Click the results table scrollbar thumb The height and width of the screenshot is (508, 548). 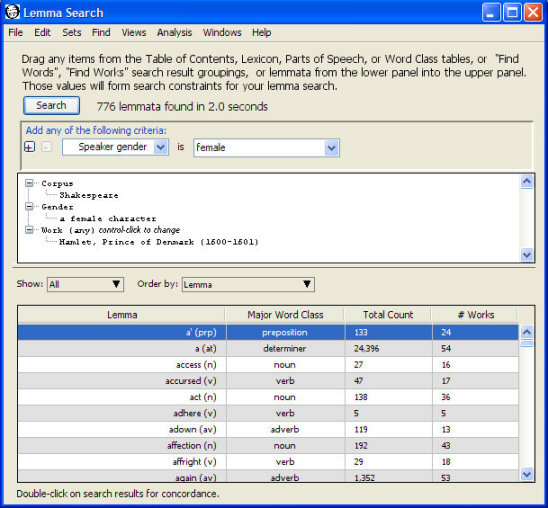click(527, 343)
